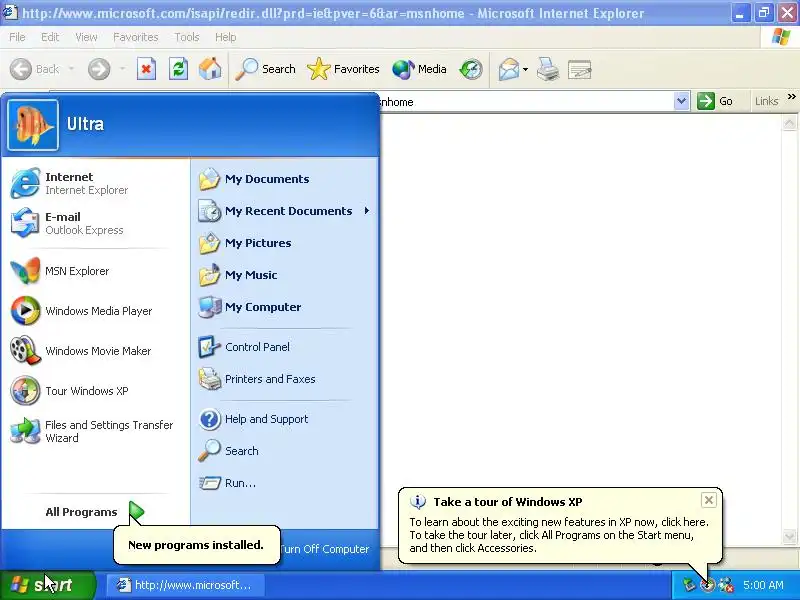Click the scrollbar down arrow

[789, 536]
